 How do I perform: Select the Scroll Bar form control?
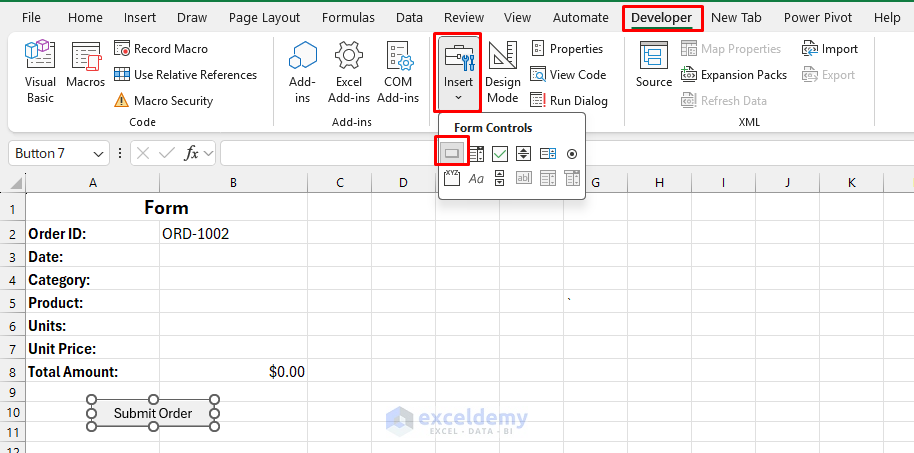click(x=500, y=178)
